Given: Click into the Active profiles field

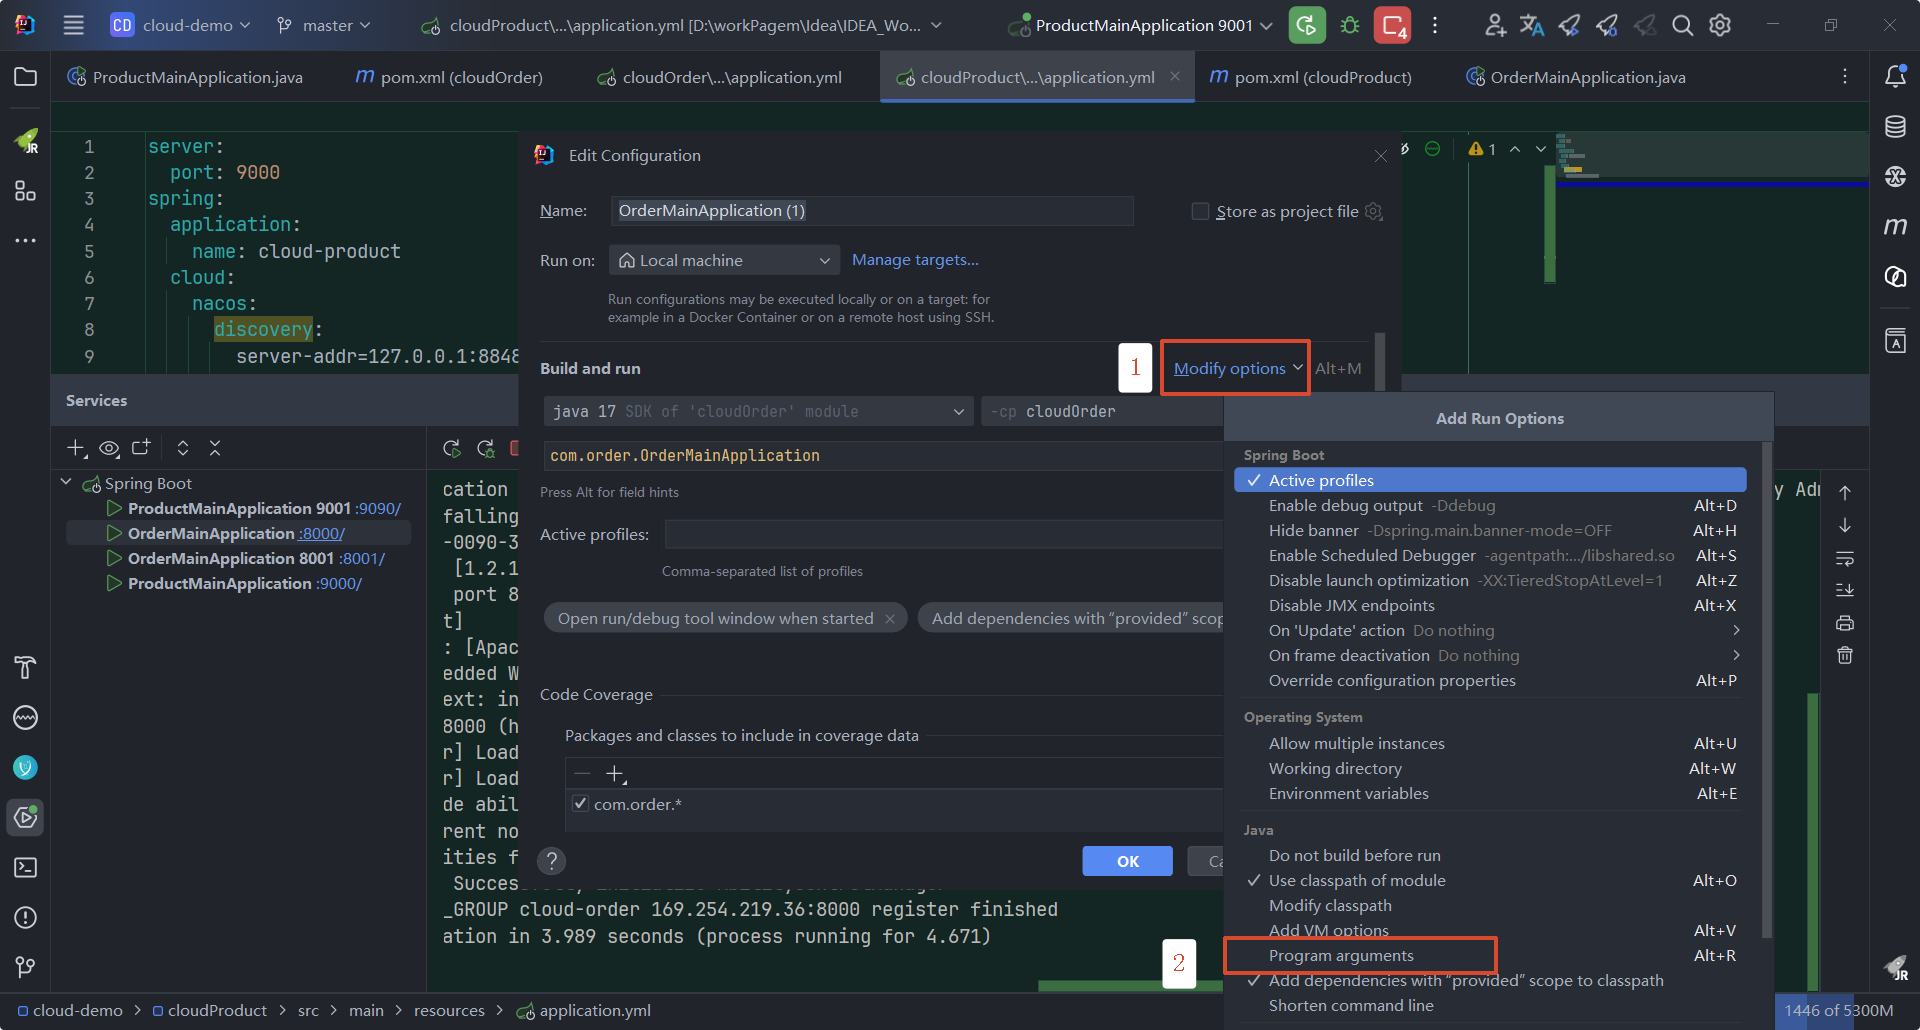Looking at the screenshot, I should [944, 535].
